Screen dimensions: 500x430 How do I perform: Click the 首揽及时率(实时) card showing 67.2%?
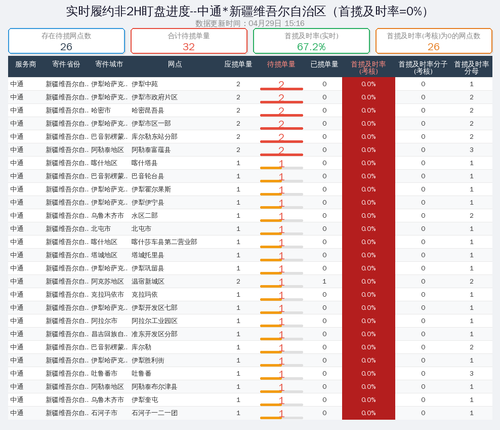[x=311, y=41]
